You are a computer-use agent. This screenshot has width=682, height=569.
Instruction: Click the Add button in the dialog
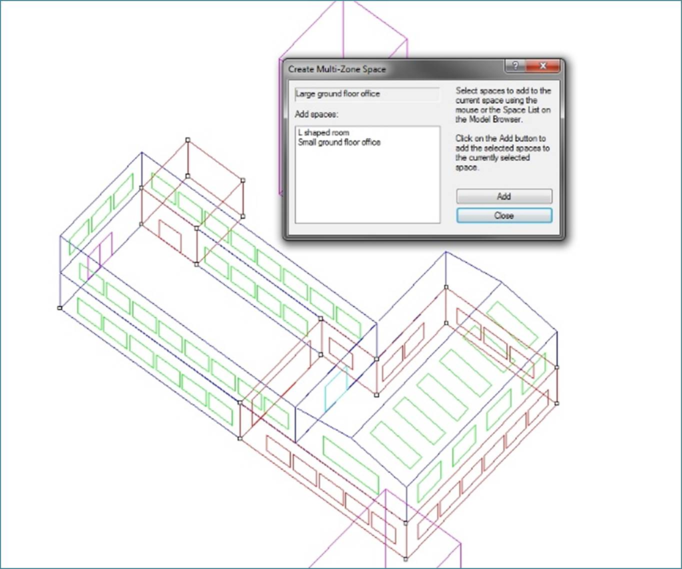[x=504, y=197]
